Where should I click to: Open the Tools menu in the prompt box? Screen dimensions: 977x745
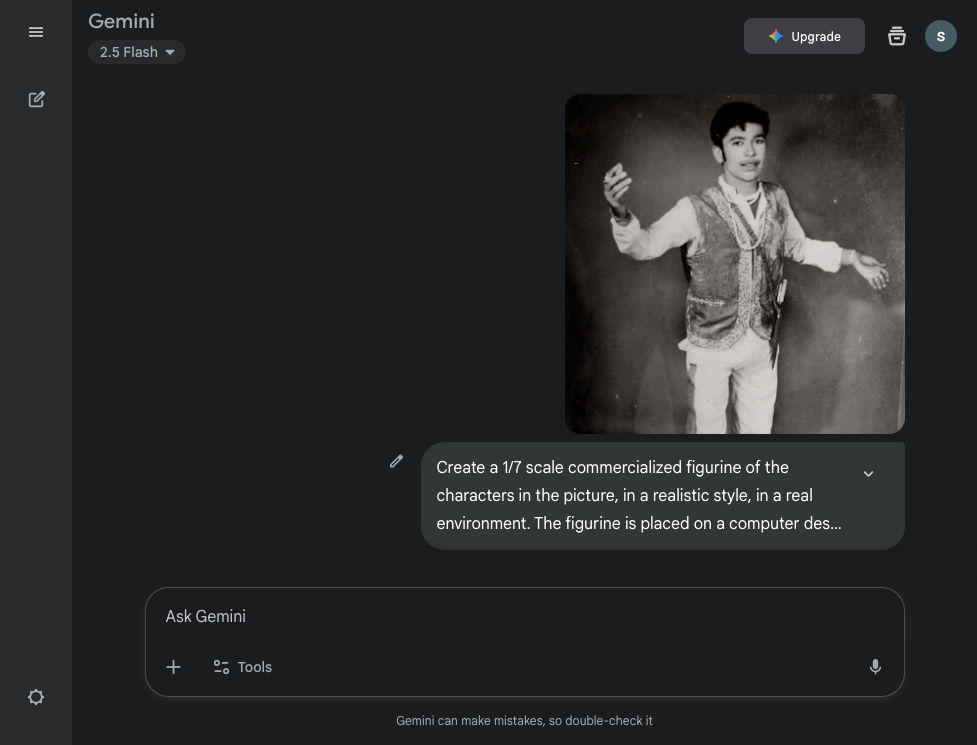242,667
